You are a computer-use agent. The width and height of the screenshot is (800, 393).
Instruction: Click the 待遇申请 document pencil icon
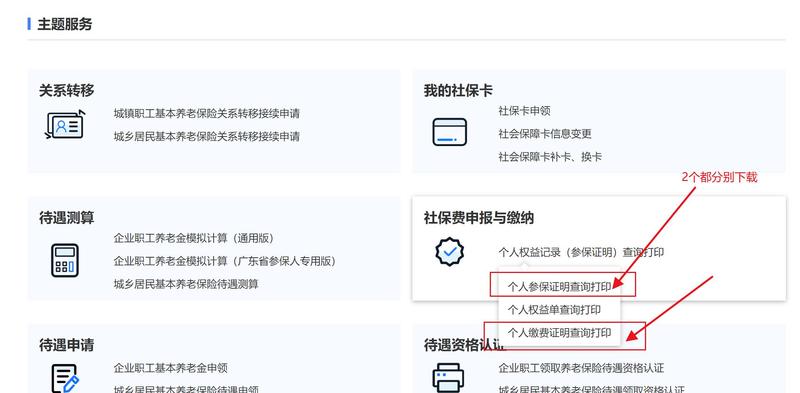click(65, 378)
